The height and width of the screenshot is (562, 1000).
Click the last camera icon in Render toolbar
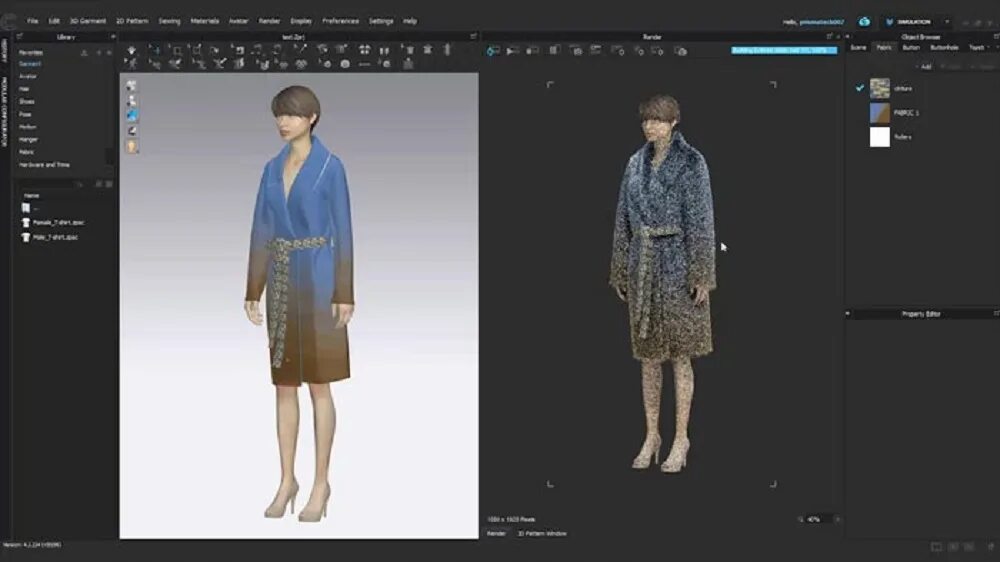(681, 51)
